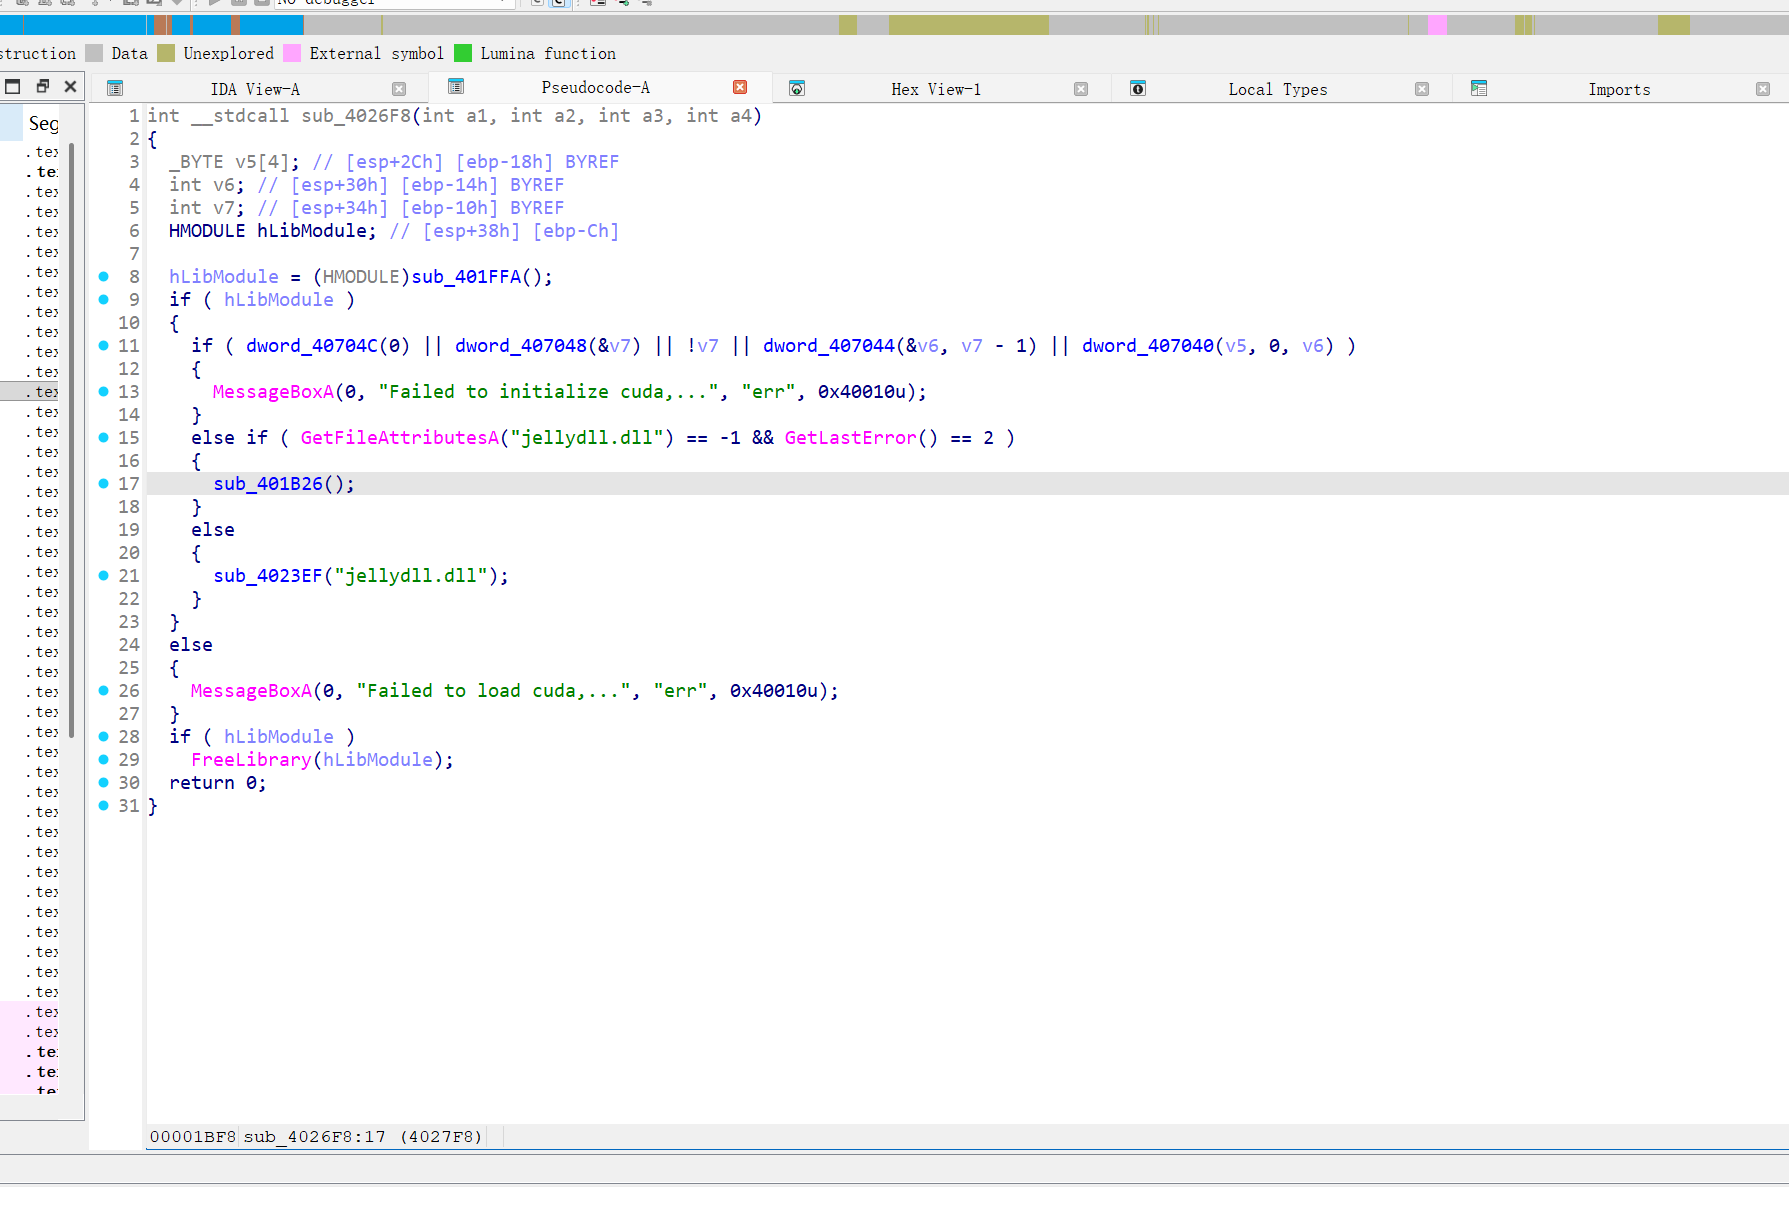This screenshot has height=1210, width=1789.
Task: Toggle breakpoint dot on line 26
Action: coord(103,691)
